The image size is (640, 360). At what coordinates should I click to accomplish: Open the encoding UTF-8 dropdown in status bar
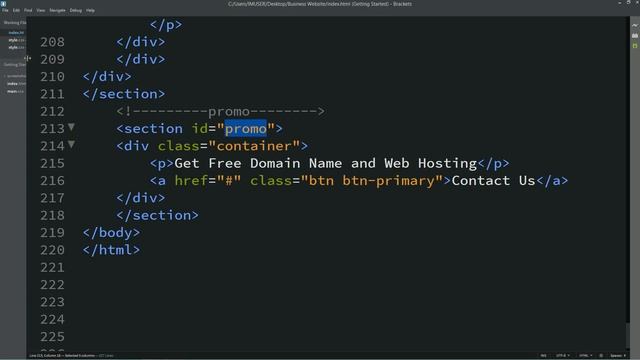tap(562, 356)
